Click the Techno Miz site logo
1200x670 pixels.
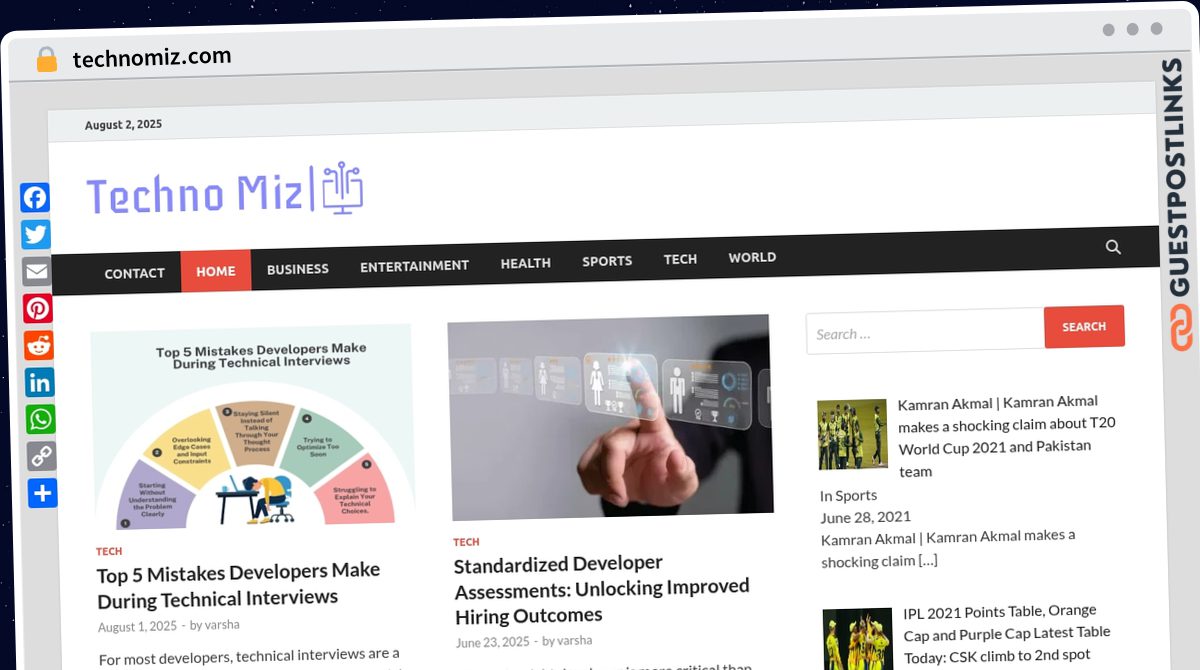(x=225, y=188)
